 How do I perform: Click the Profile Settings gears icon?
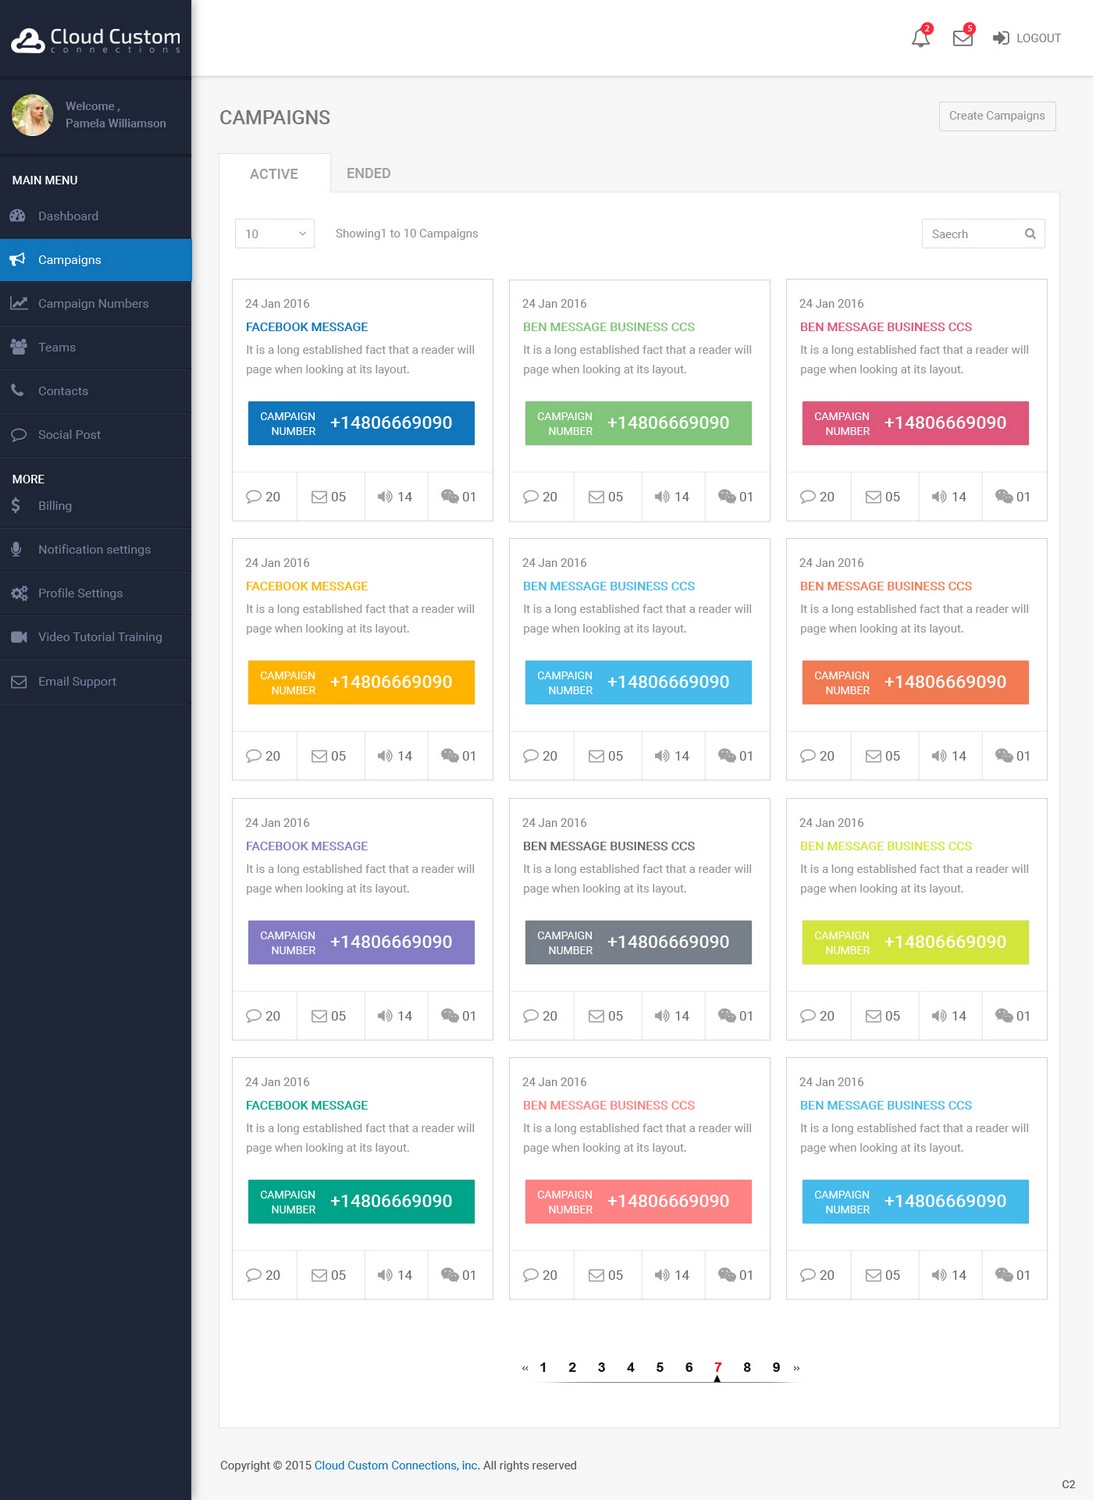click(x=19, y=593)
